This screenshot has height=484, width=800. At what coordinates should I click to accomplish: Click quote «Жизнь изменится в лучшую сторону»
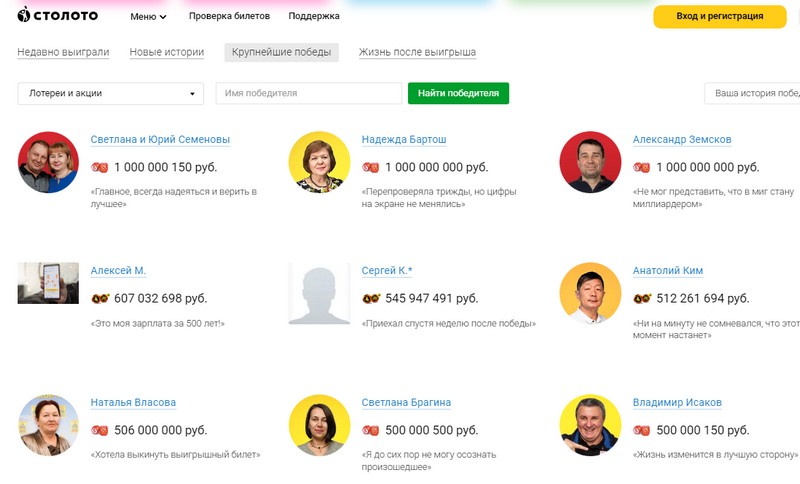(715, 454)
